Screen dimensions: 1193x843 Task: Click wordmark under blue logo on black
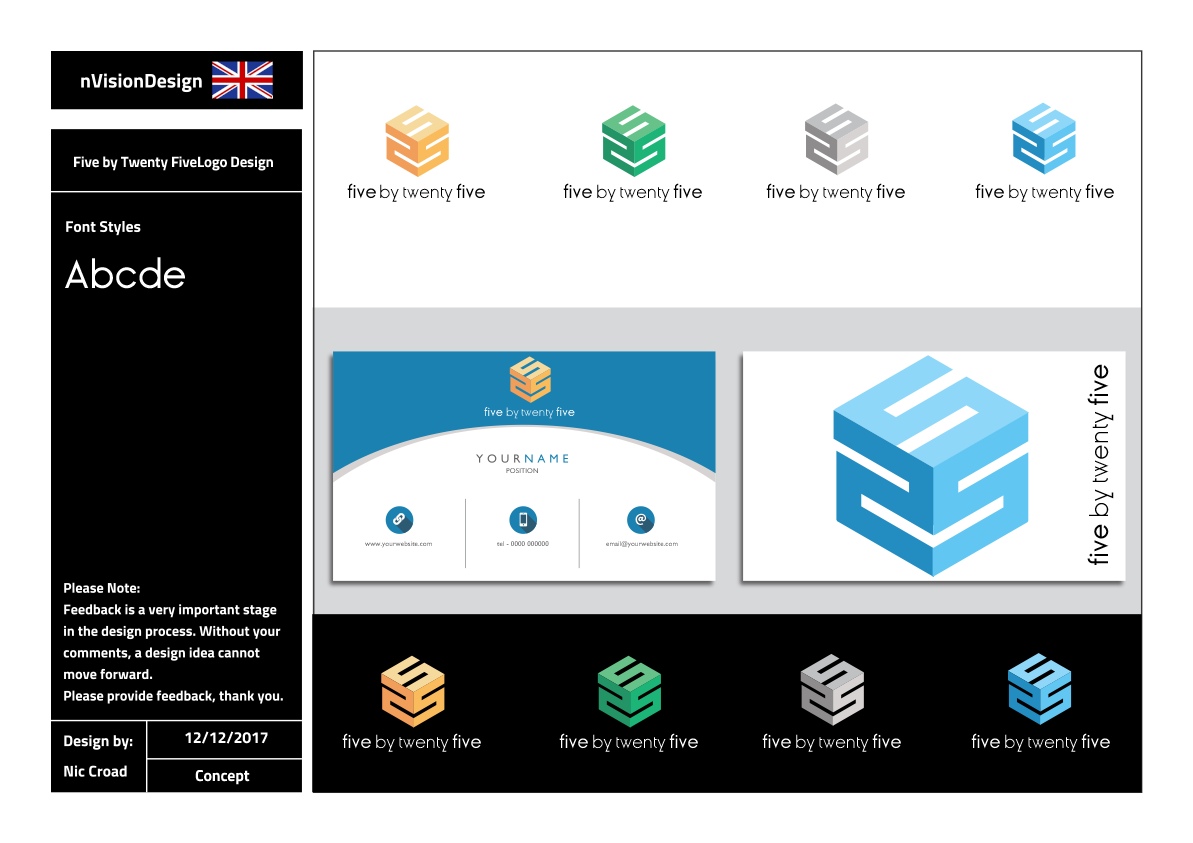coord(1041,743)
